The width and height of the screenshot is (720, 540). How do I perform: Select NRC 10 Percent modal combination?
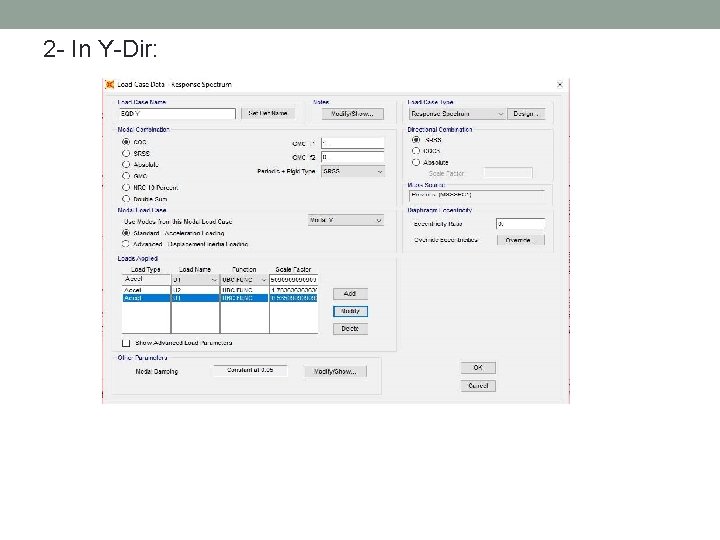point(126,187)
